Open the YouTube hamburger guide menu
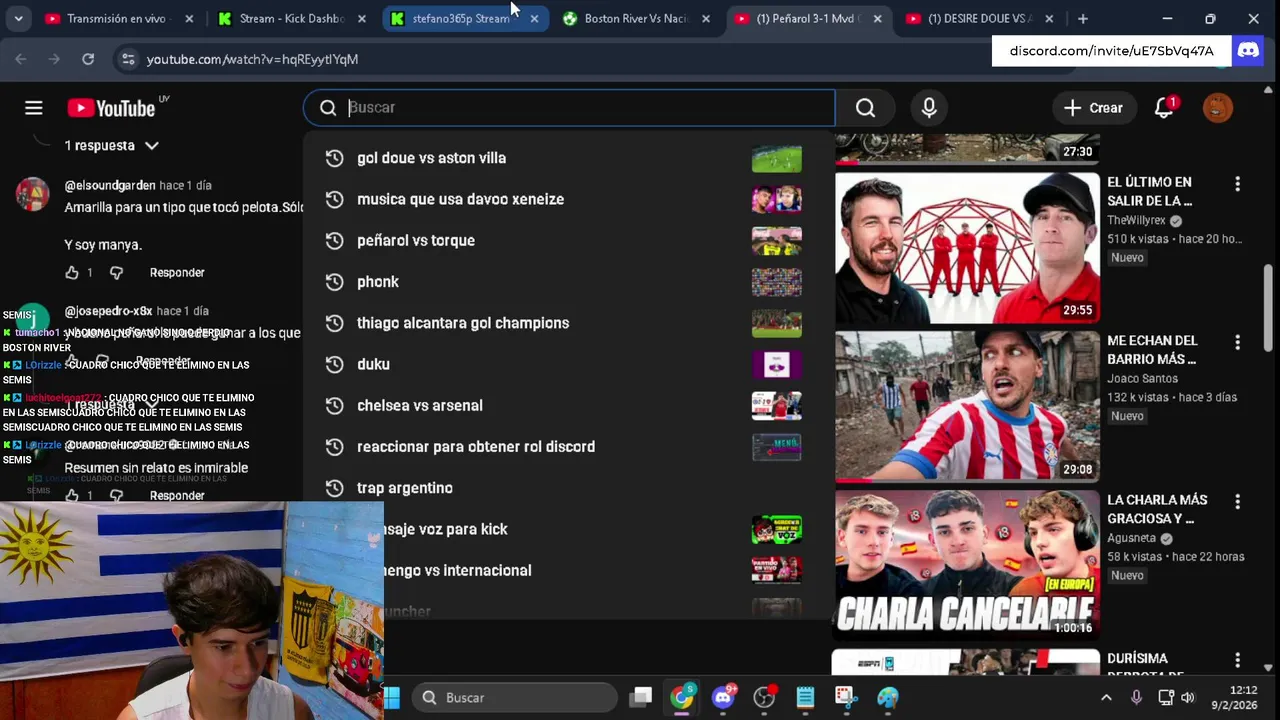Screen dimensions: 1280x720 (33, 108)
